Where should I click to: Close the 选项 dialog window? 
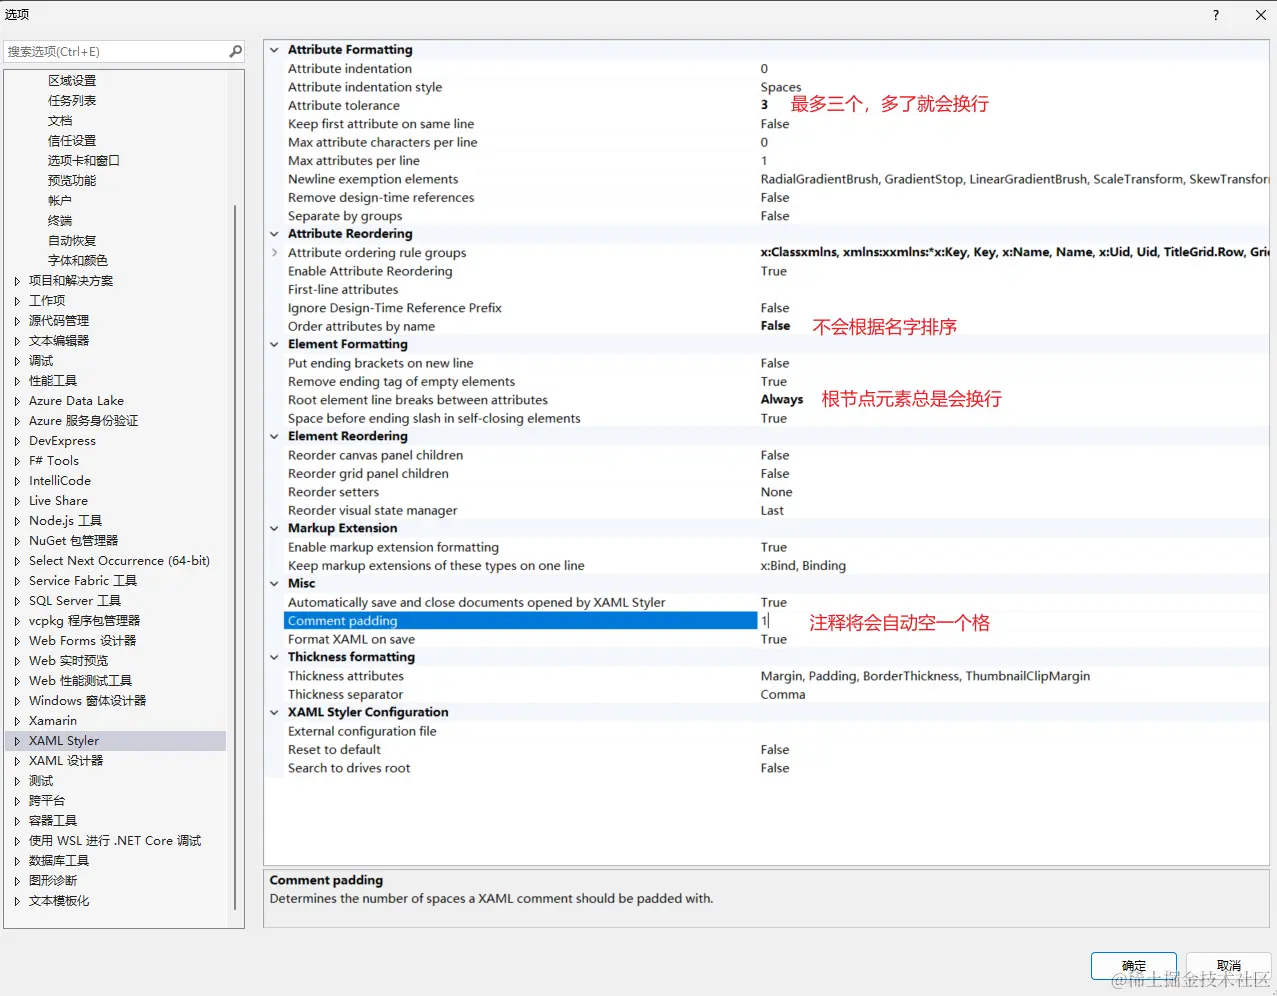(1261, 15)
